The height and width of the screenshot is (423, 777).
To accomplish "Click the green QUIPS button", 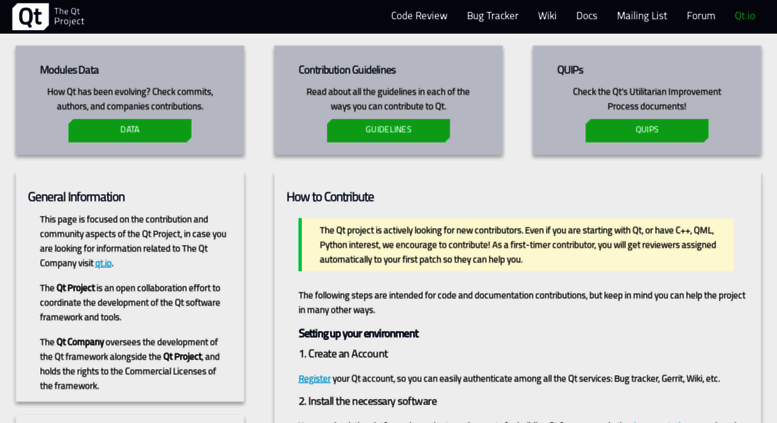I will point(647,130).
